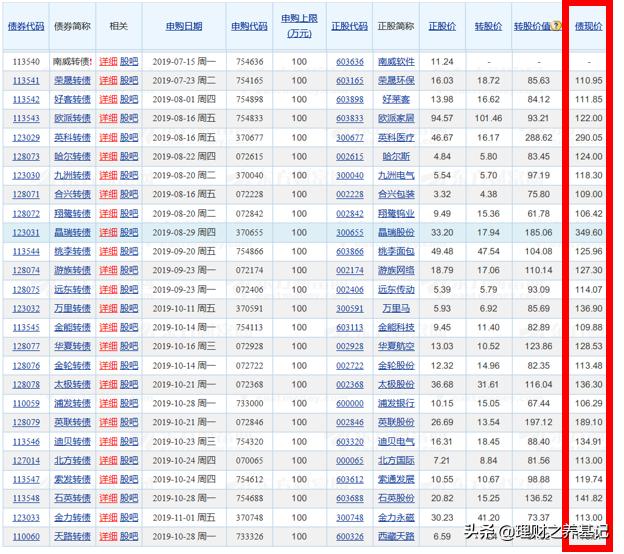The width and height of the screenshot is (624, 554).
Task: Open the 好客转债 bond link
Action: [x=72, y=99]
